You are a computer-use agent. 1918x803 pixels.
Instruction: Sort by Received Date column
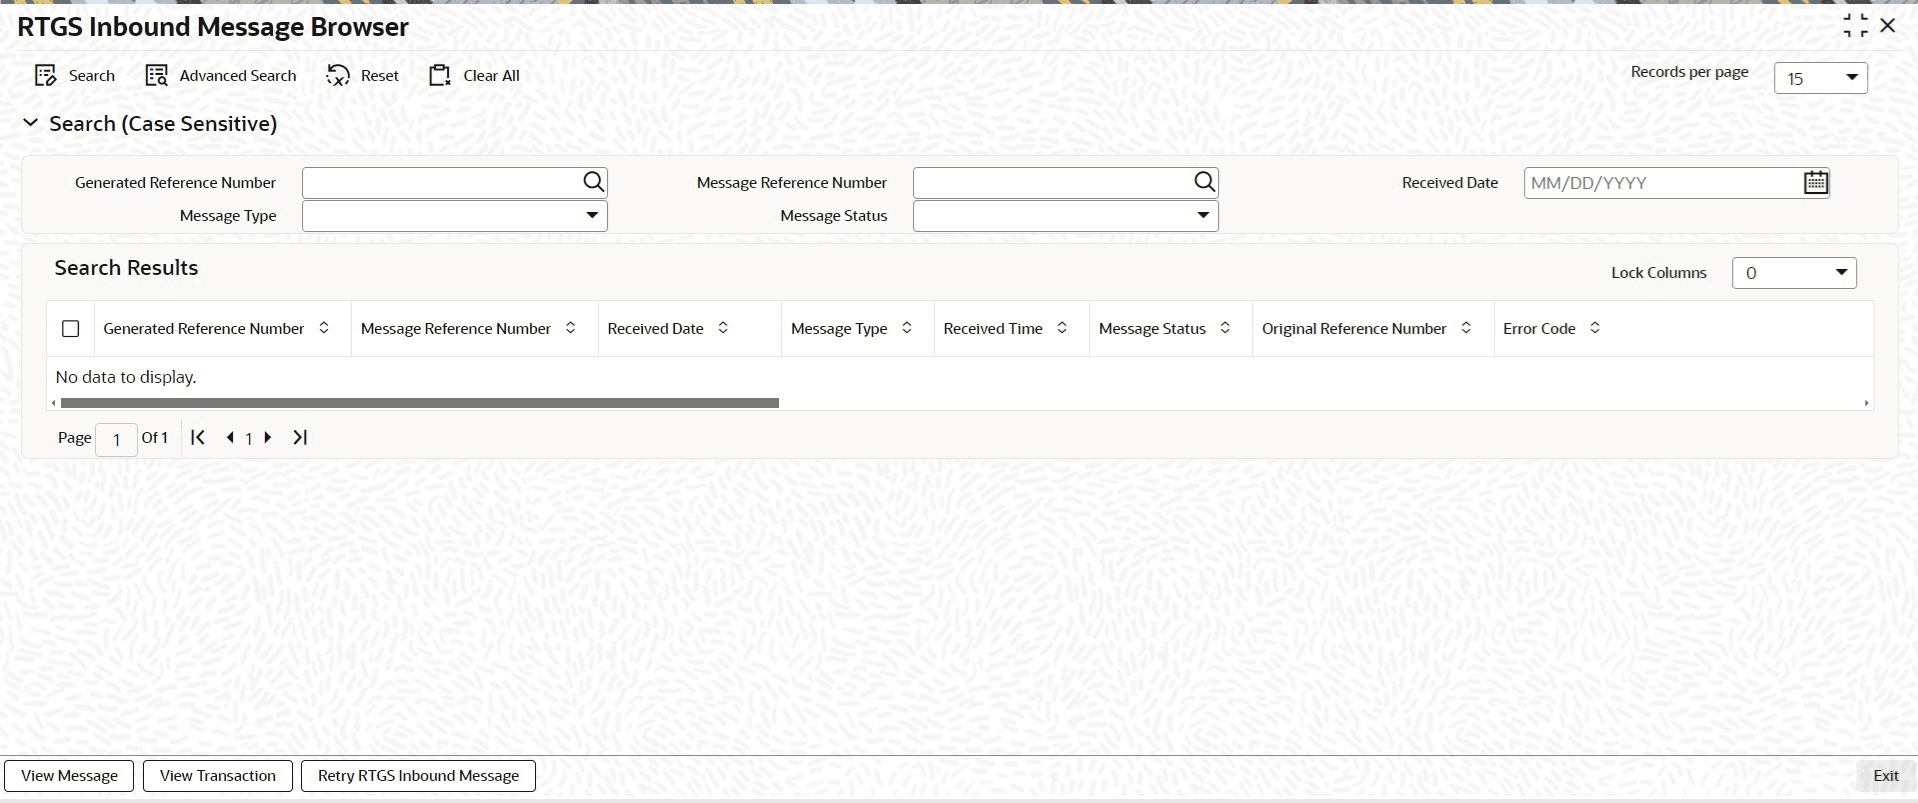(723, 328)
